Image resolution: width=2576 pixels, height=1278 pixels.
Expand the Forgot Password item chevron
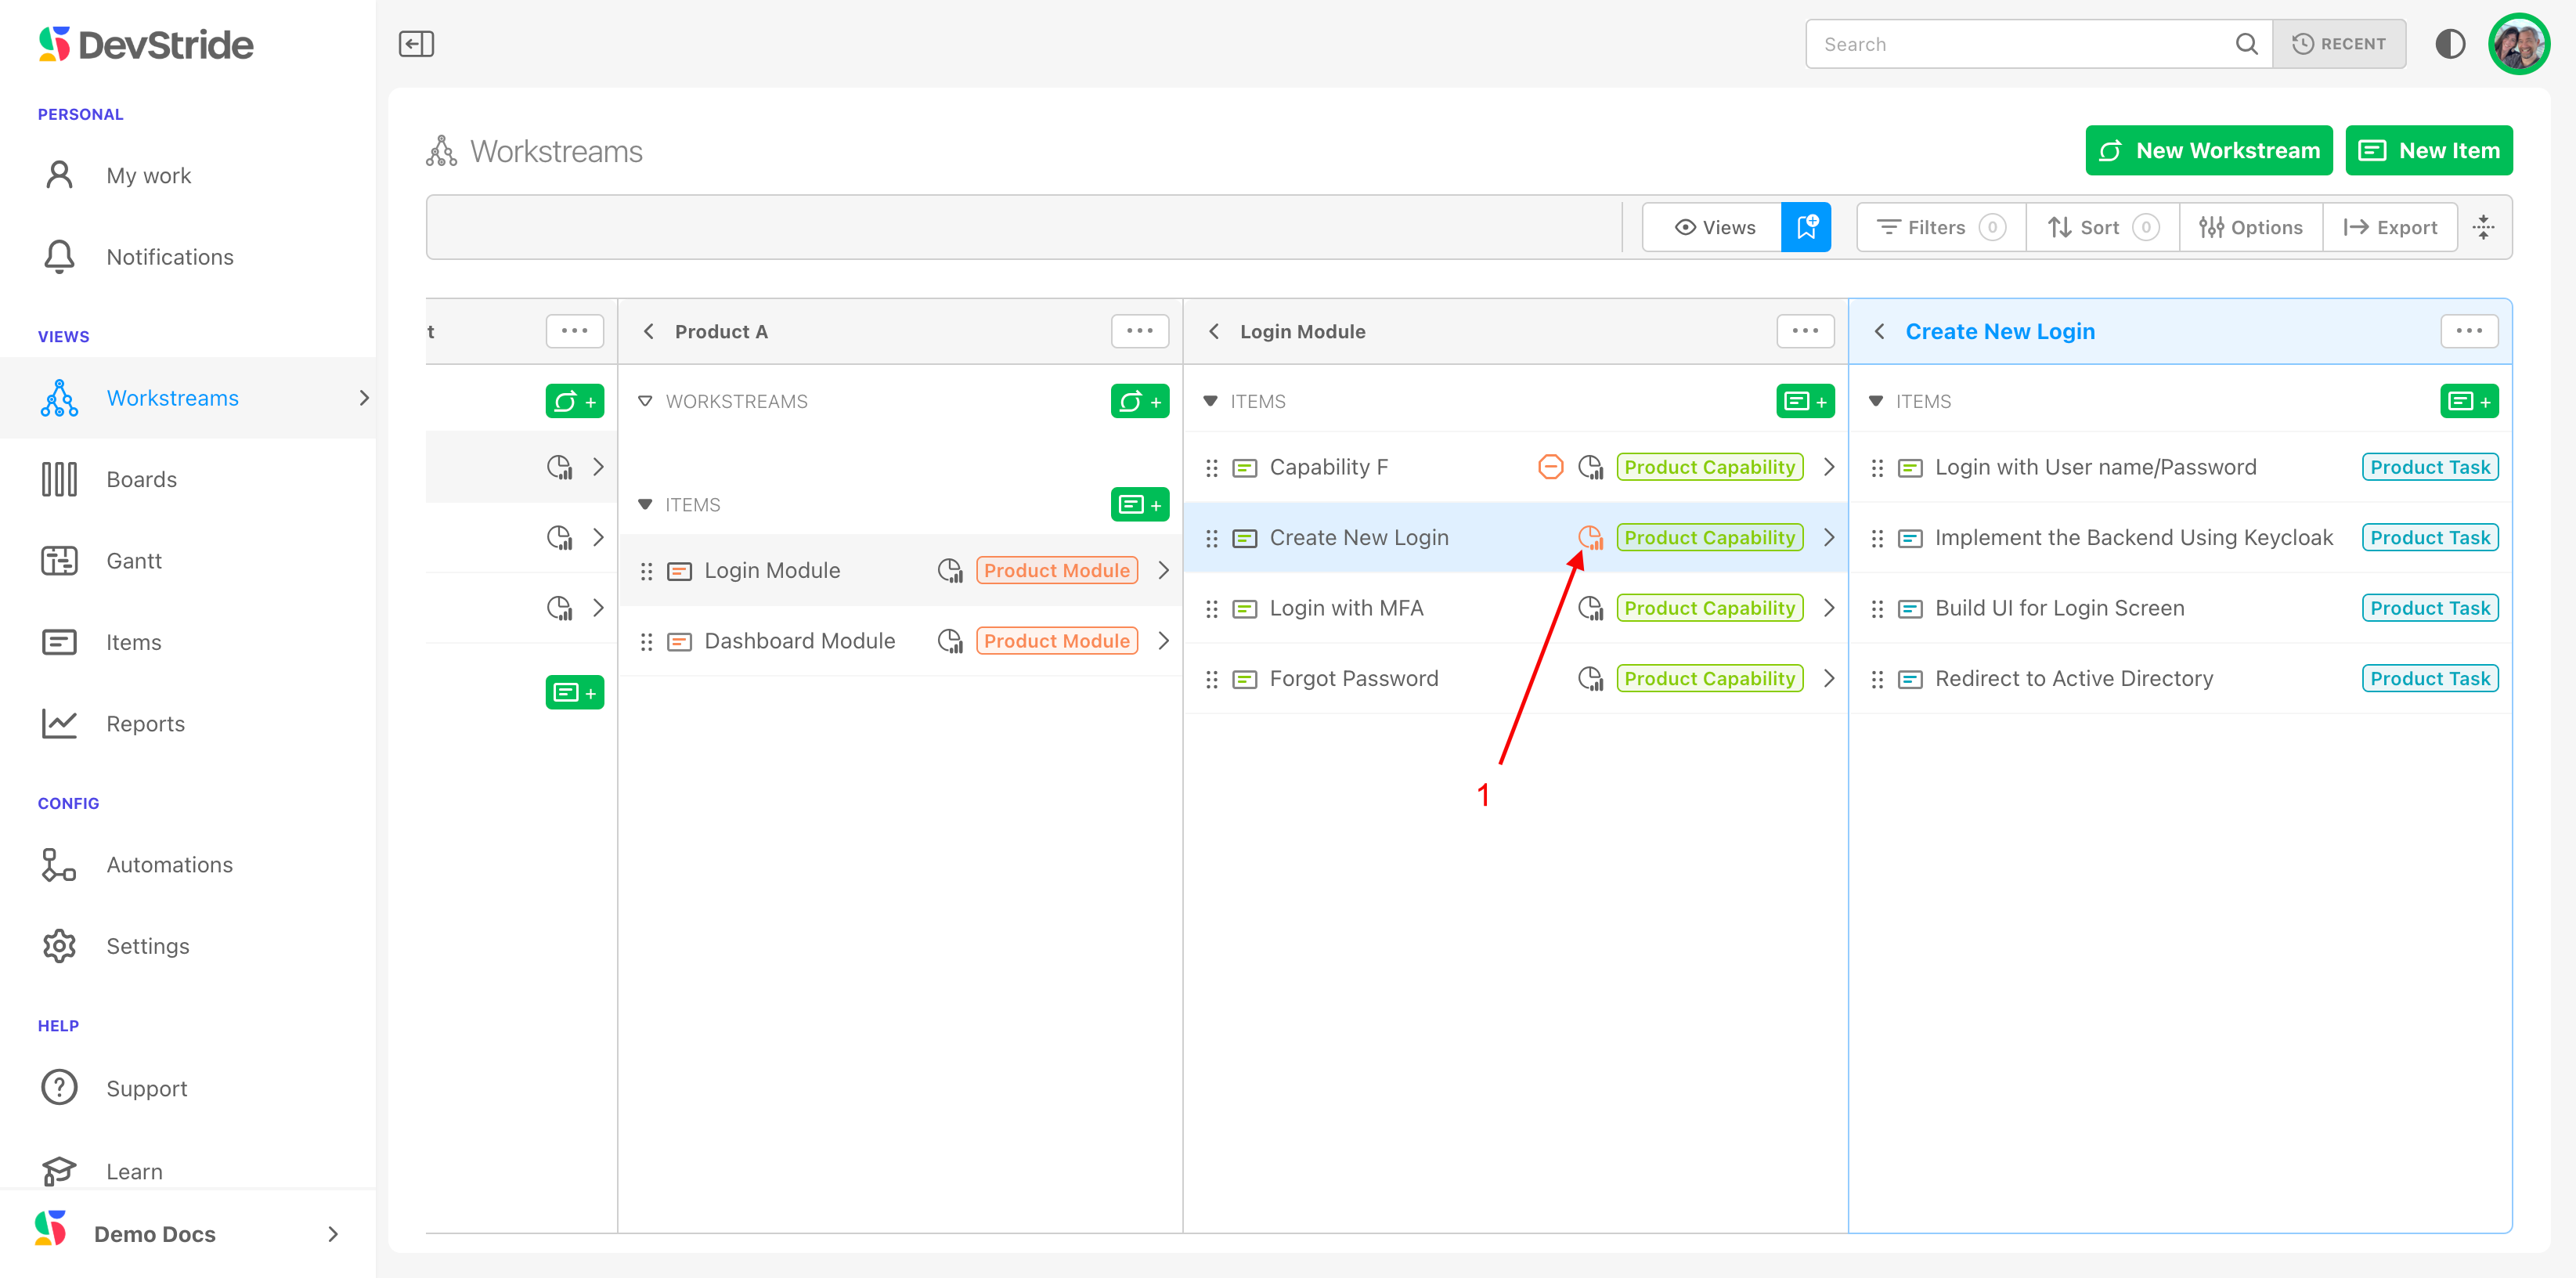coord(1829,678)
